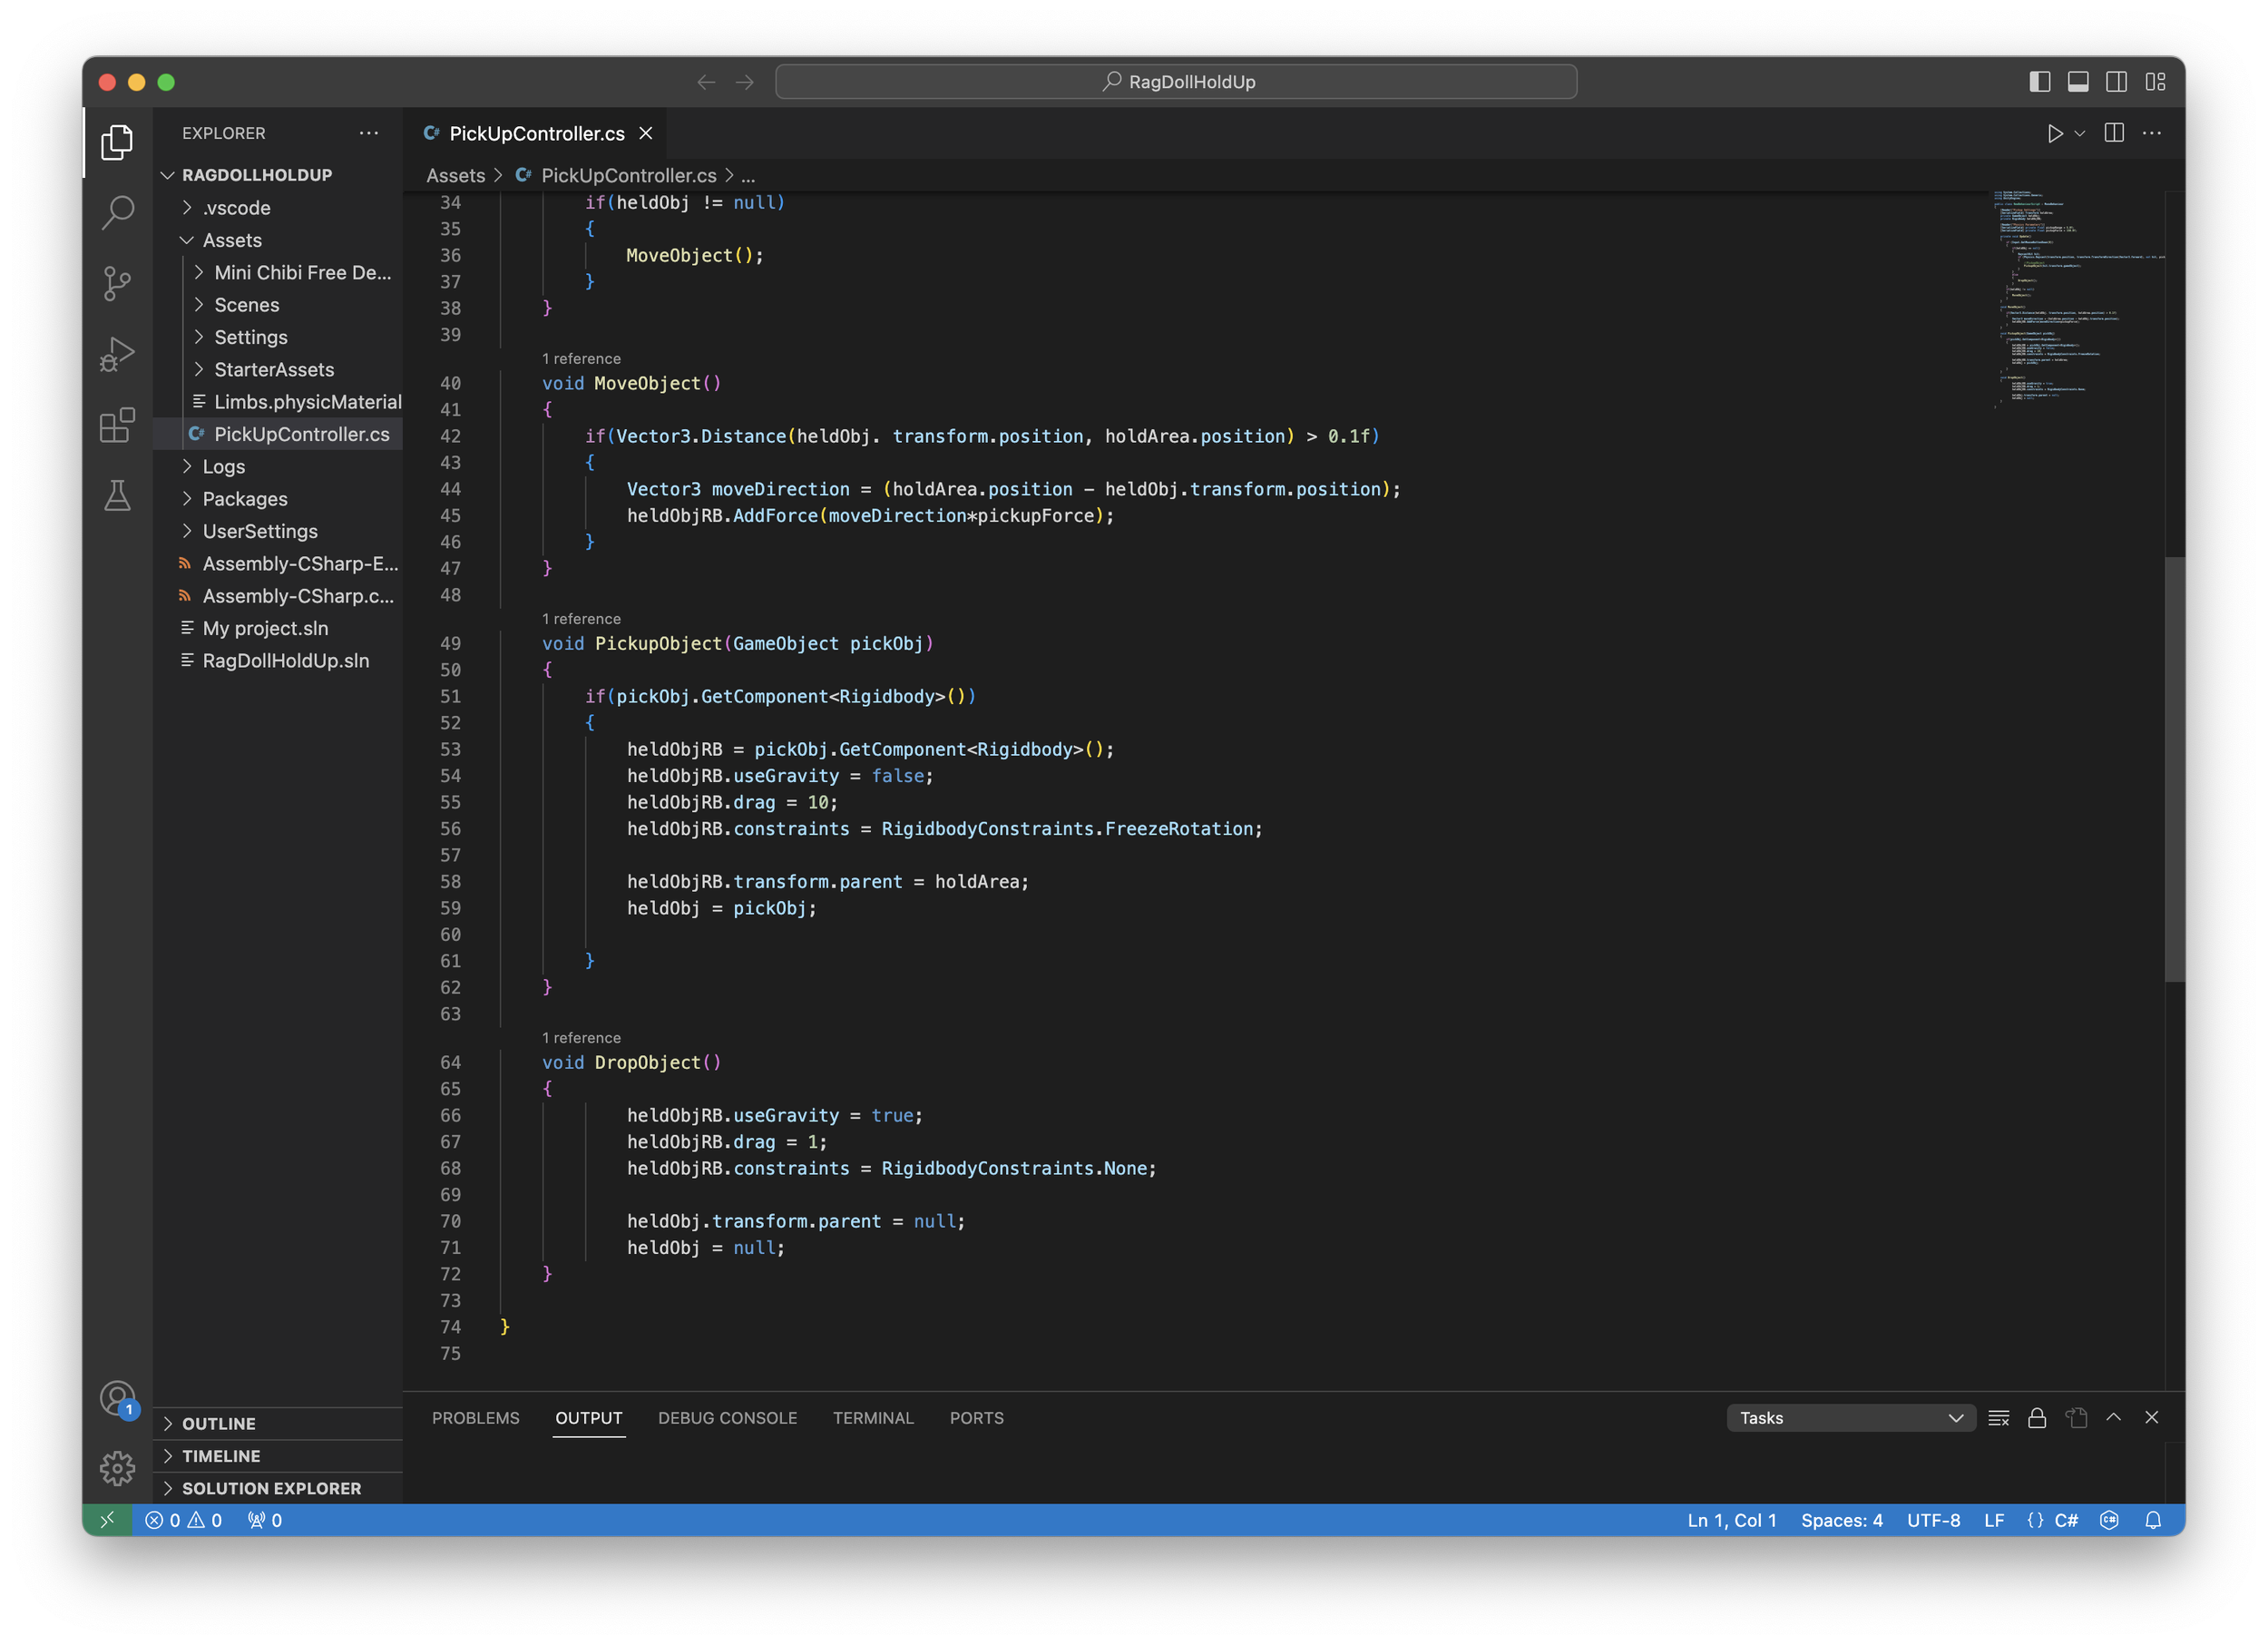Toggle the primary side bar layout button
The width and height of the screenshot is (2268, 1645).
(x=2039, y=82)
